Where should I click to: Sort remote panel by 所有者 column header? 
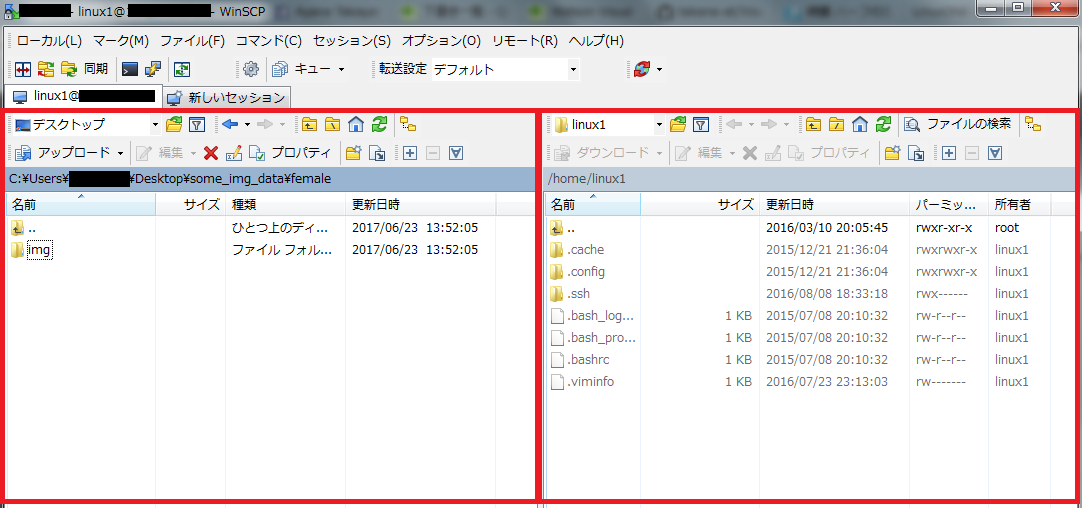pos(1019,204)
